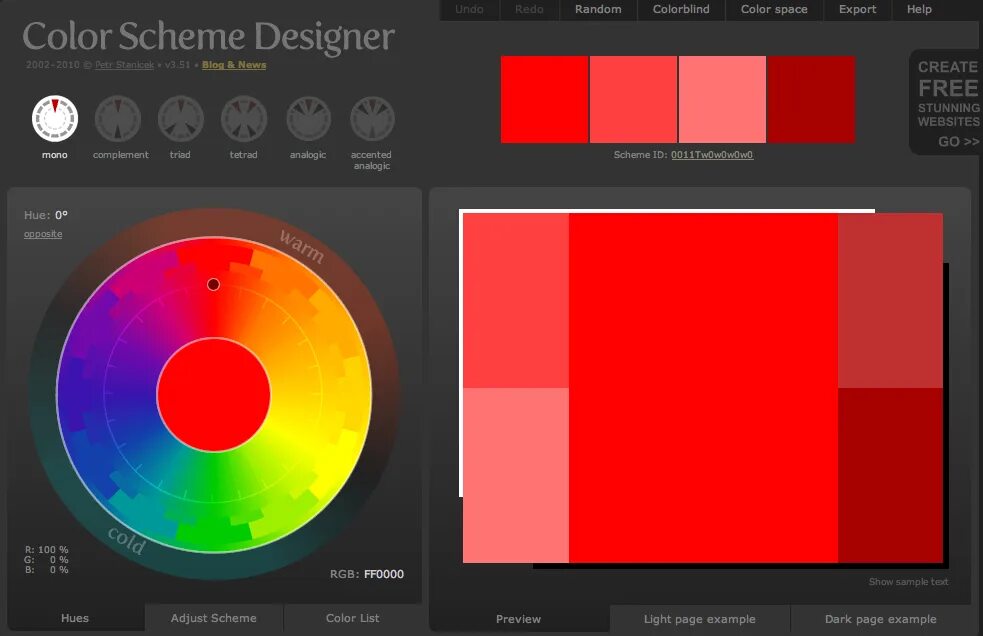
Task: Open the Export menu
Action: (857, 9)
